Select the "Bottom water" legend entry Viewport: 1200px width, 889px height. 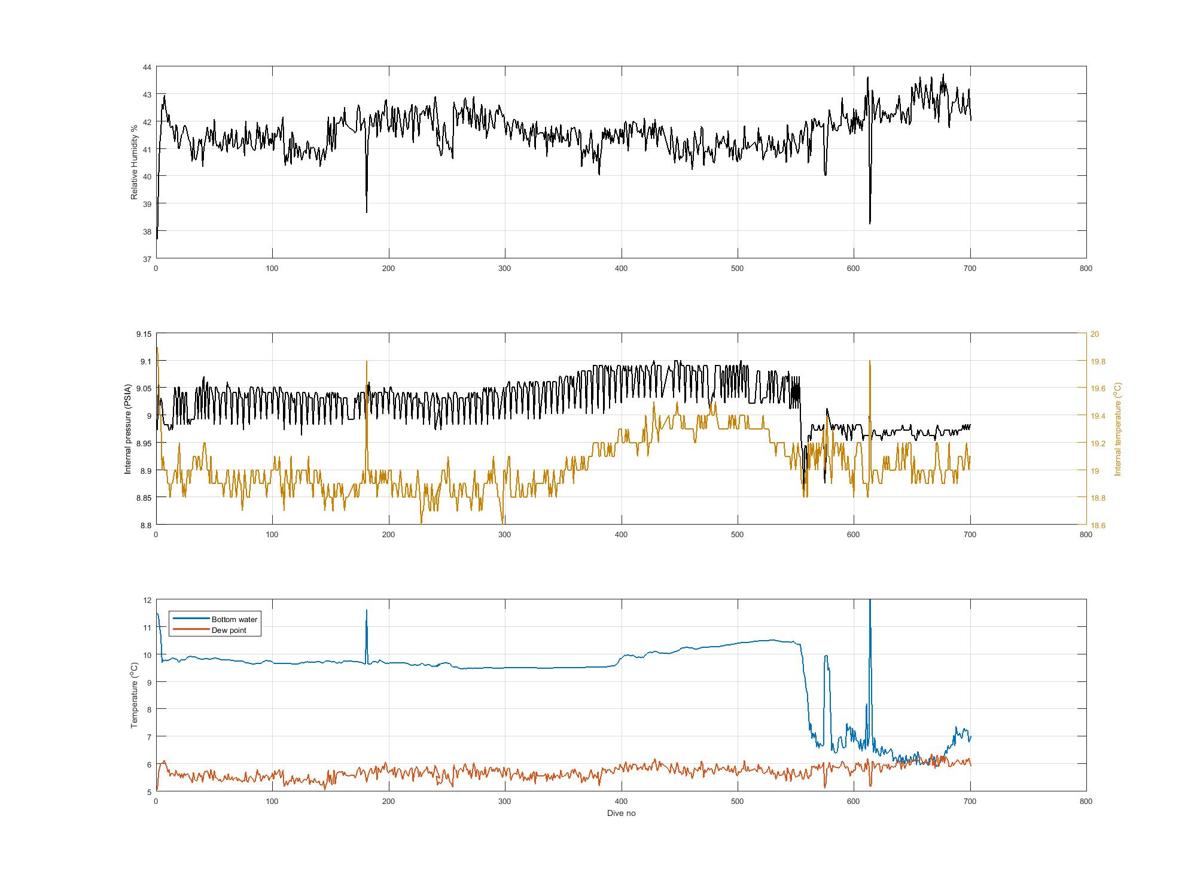point(235,619)
